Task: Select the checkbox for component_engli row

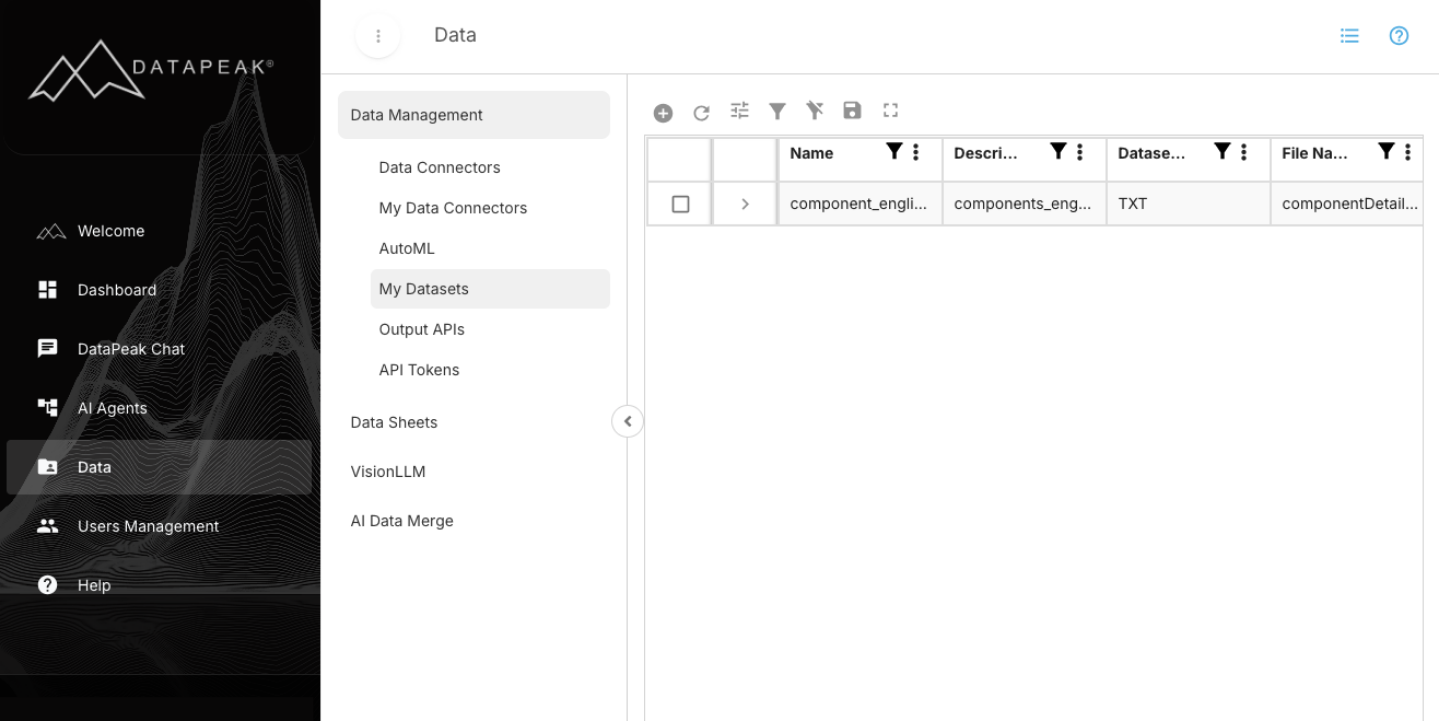Action: click(679, 203)
